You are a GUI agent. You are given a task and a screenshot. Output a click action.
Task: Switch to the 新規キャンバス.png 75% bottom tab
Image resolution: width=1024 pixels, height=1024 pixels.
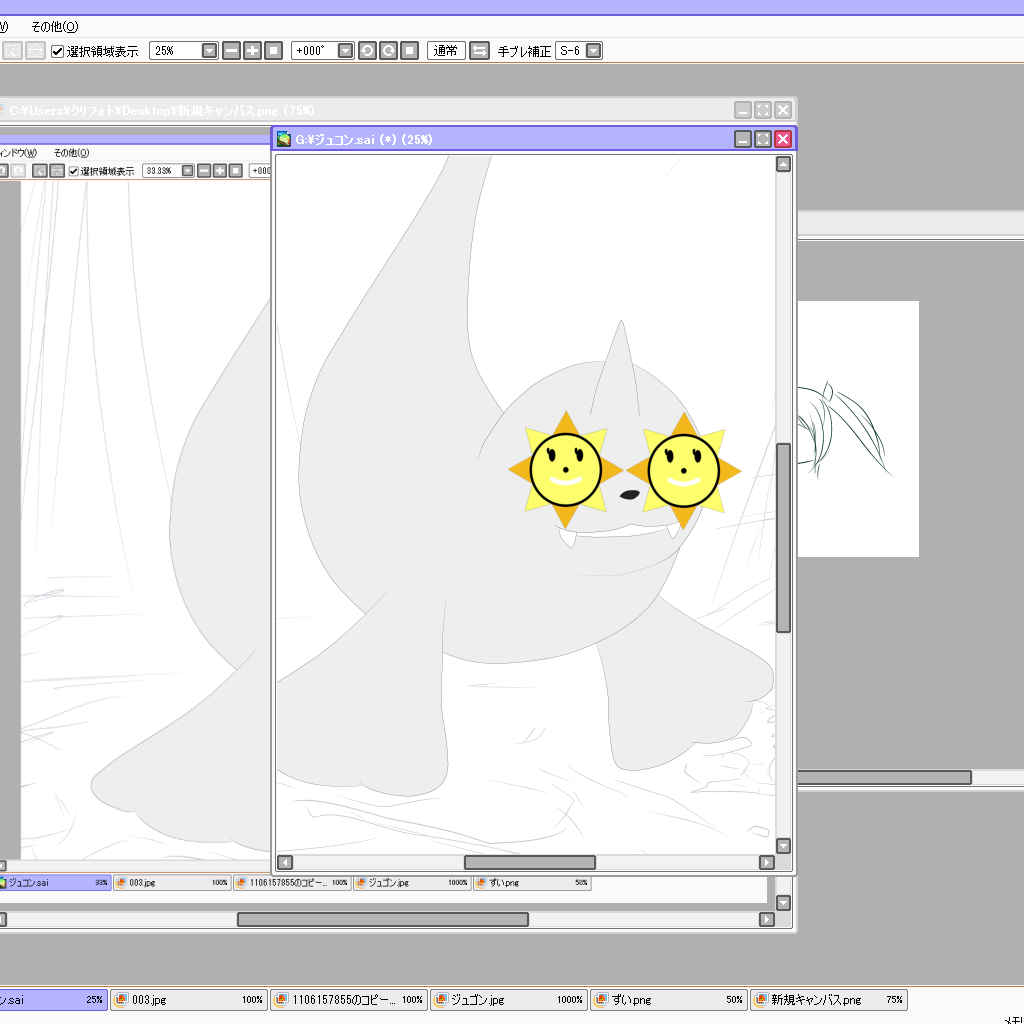[829, 1000]
